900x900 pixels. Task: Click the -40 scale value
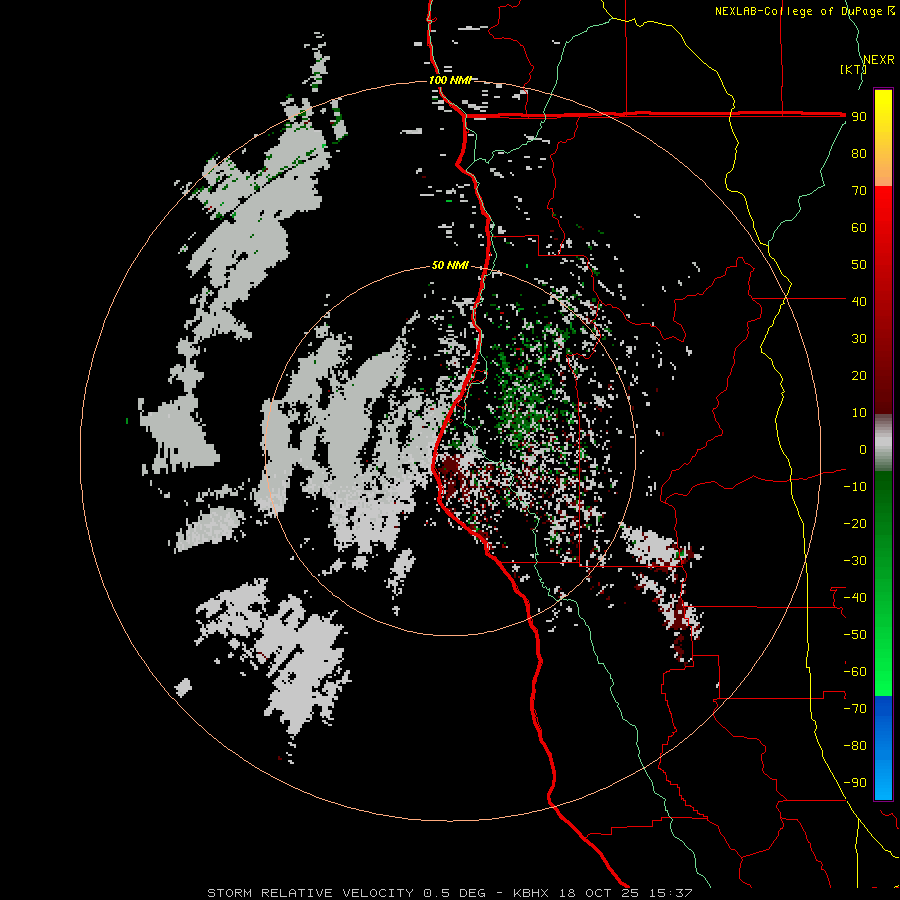(x=855, y=598)
